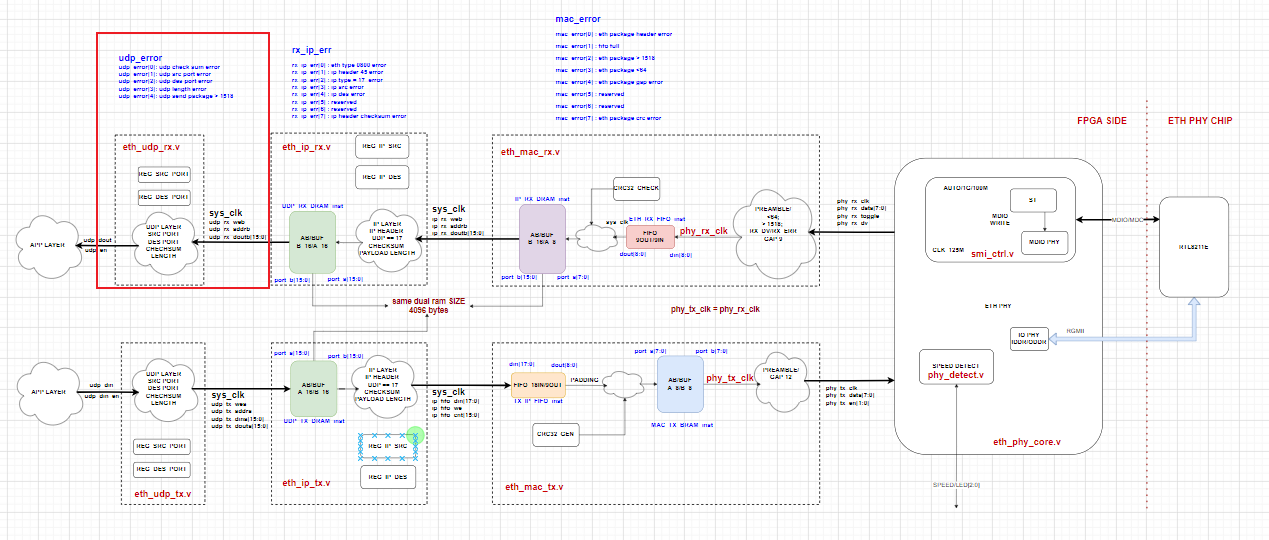
Task: Select the udp_error heading
Action: [x=140, y=58]
